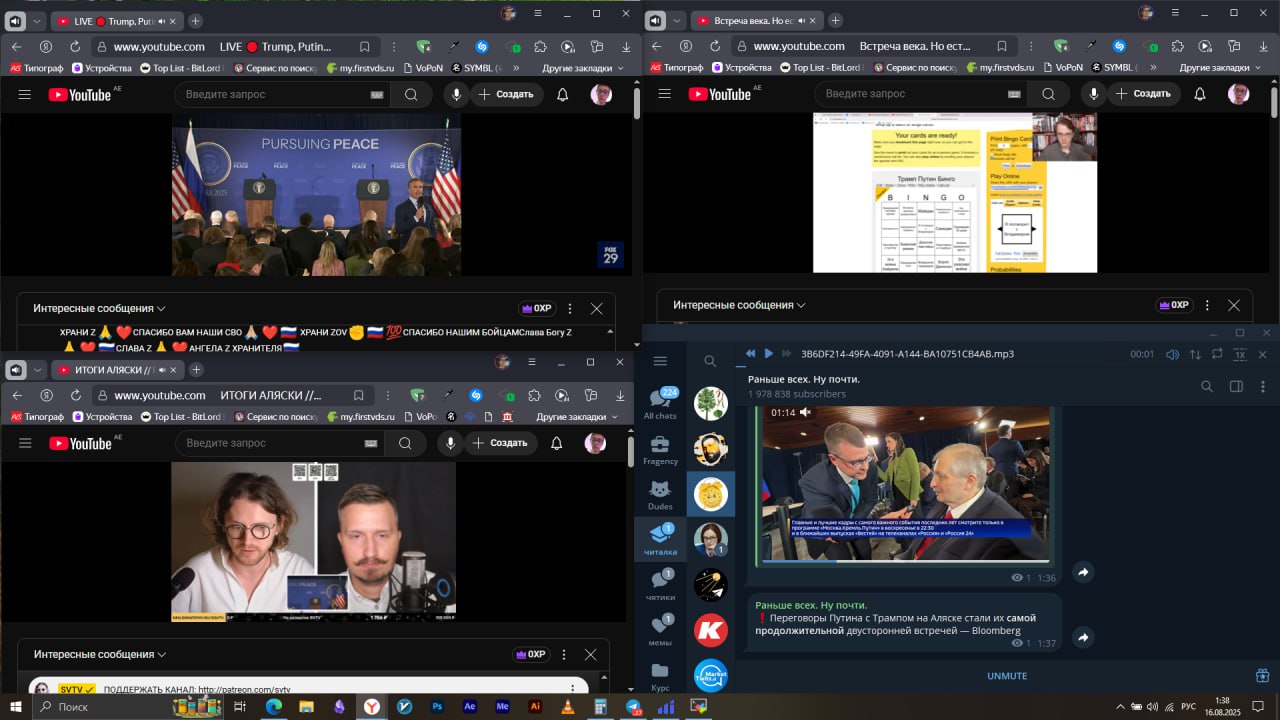Image resolution: width=1280 pixels, height=720 pixels.
Task: Click the search magnifier in Trump, Putin LIVE window
Action: pos(411,94)
